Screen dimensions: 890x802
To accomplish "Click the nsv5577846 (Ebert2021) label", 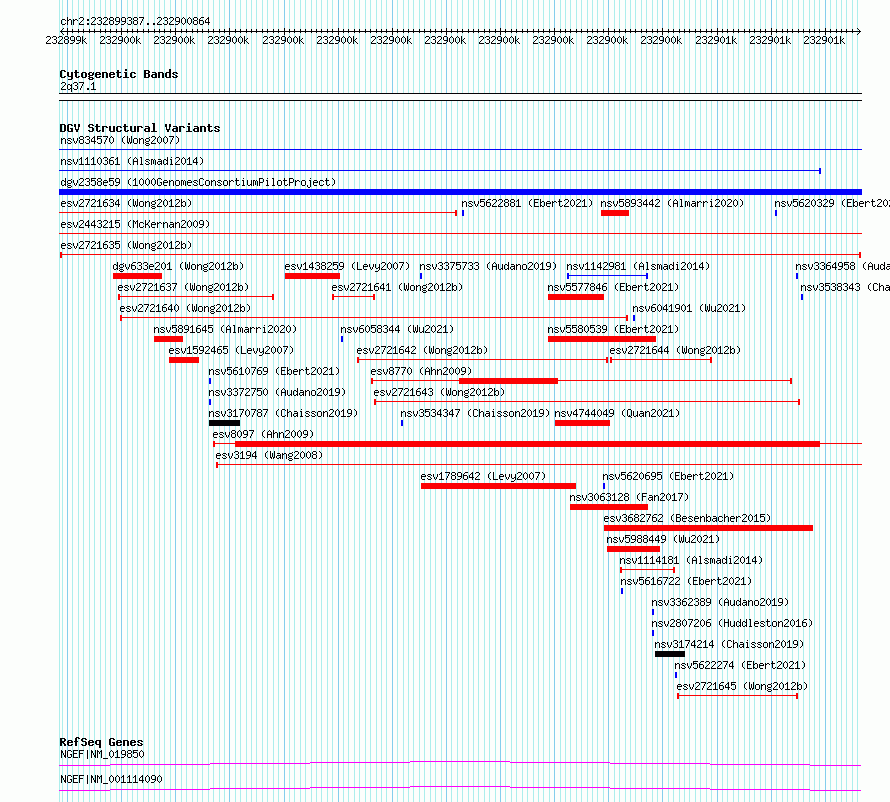I will [x=613, y=287].
